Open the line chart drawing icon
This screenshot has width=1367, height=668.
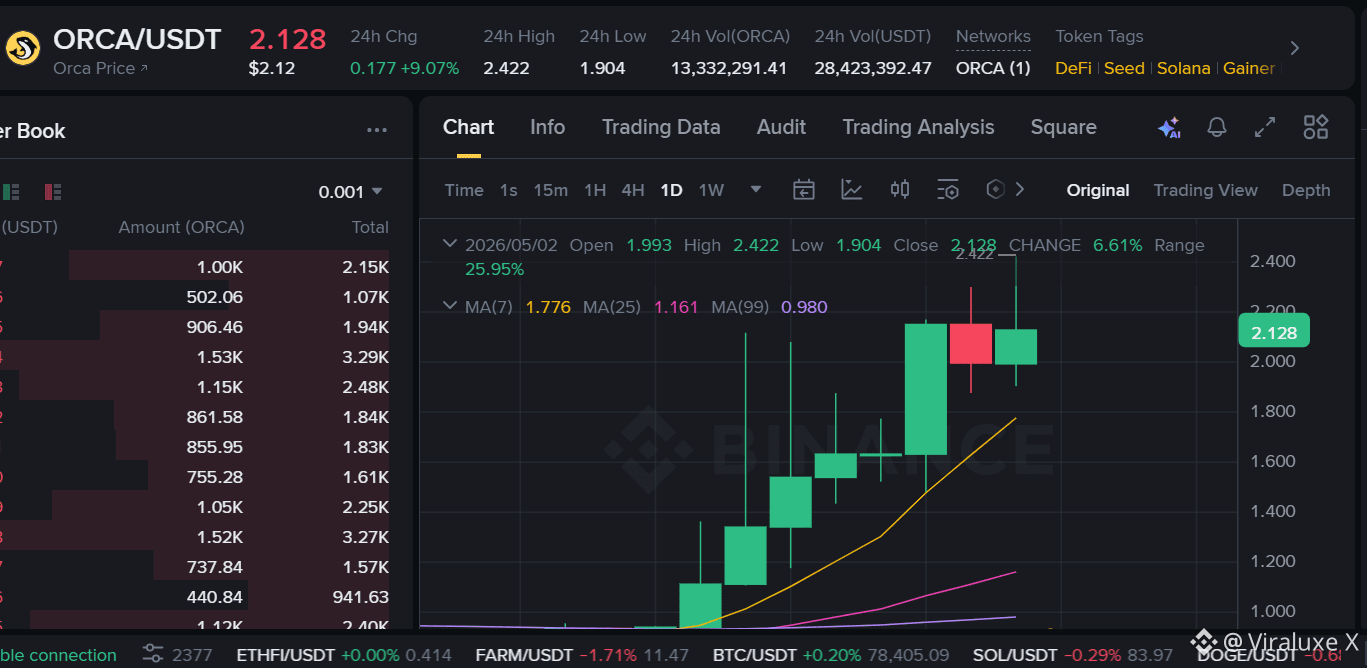[x=852, y=190]
